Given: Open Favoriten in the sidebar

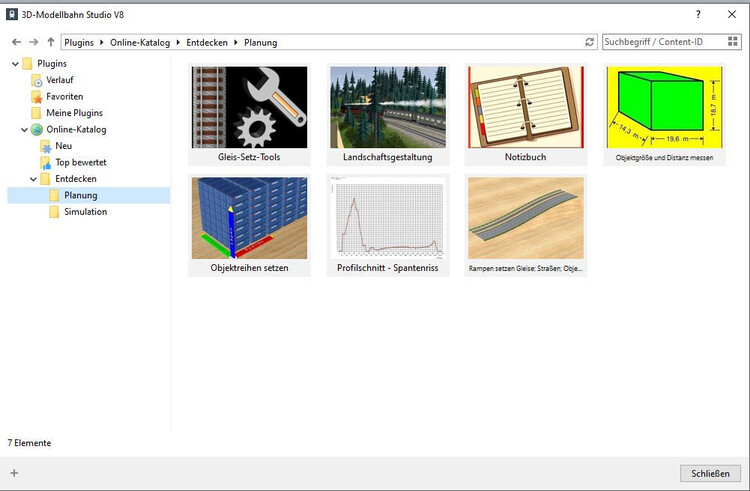Looking at the screenshot, I should [x=64, y=96].
